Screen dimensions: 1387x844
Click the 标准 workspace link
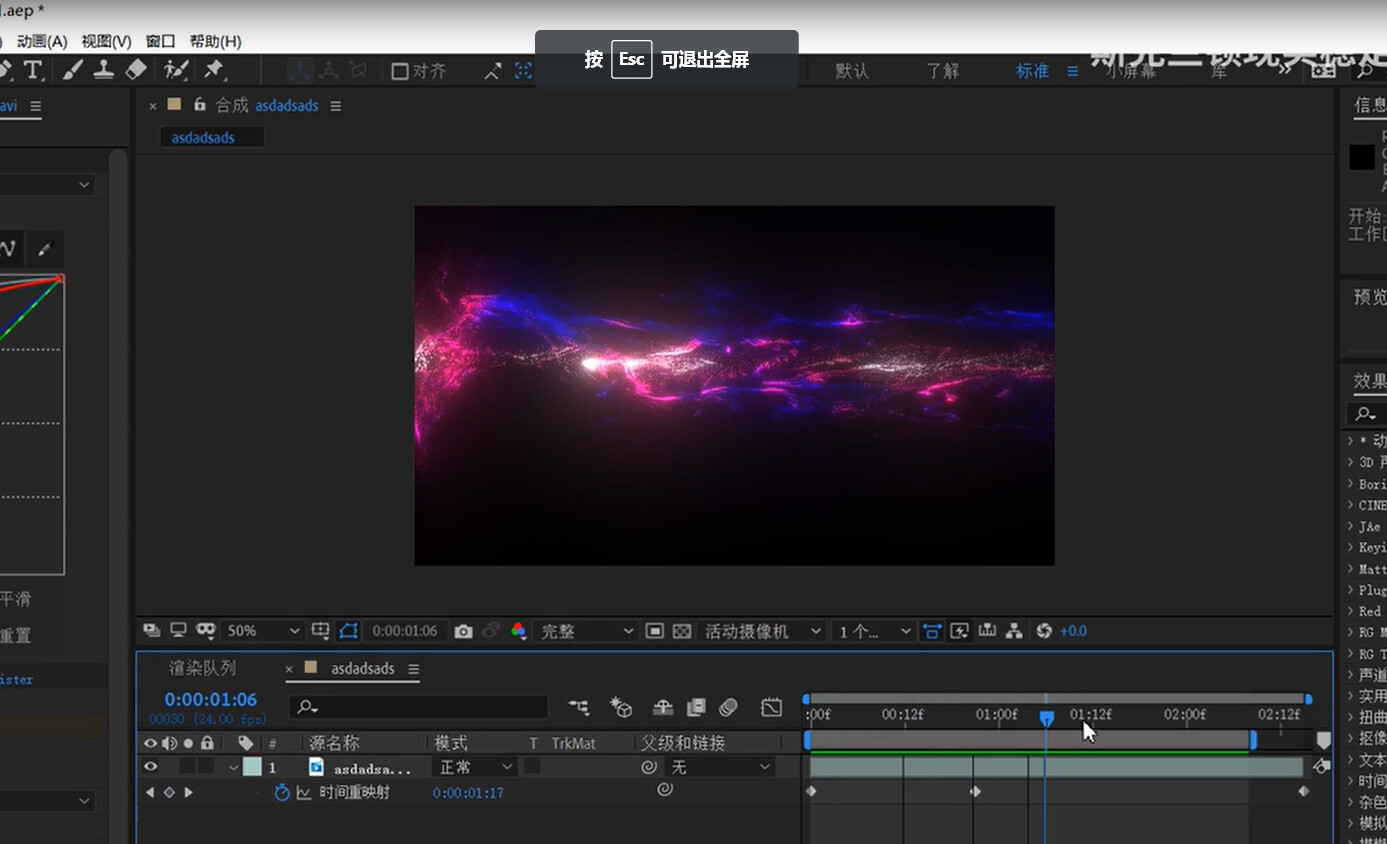coord(1032,70)
